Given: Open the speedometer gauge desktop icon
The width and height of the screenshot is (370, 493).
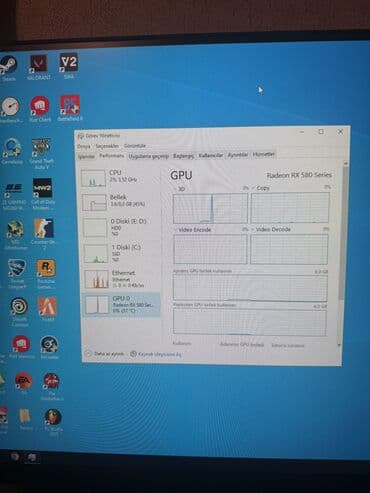Looking at the screenshot, I should click(10, 110).
